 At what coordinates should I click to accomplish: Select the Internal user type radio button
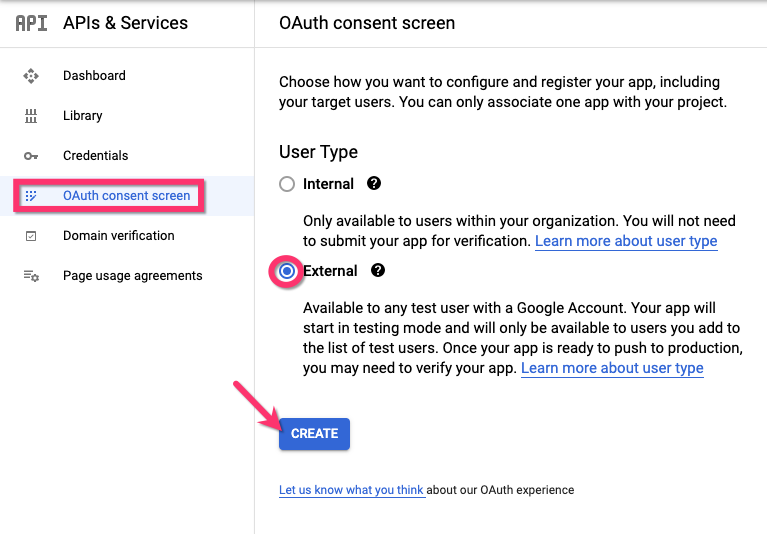(x=288, y=184)
